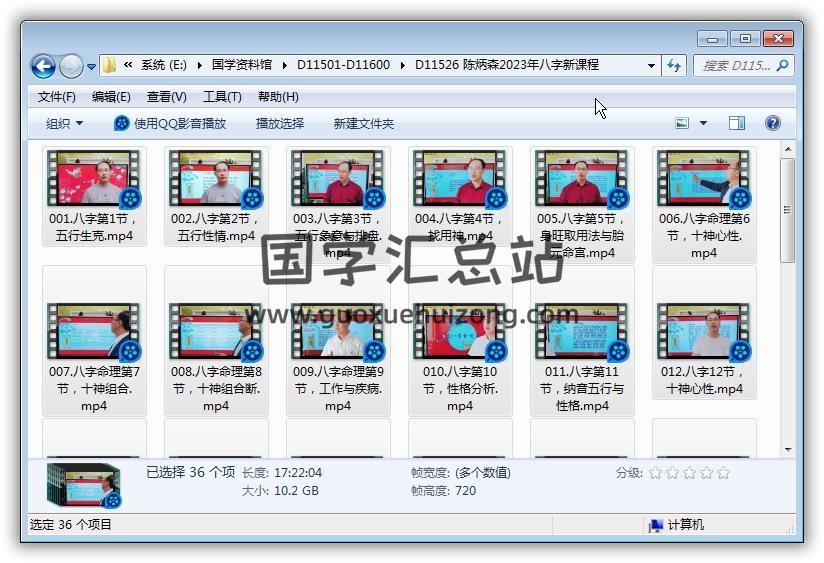Rate the files with five stars
Image resolution: width=824 pixels, height=563 pixels.
[x=723, y=473]
